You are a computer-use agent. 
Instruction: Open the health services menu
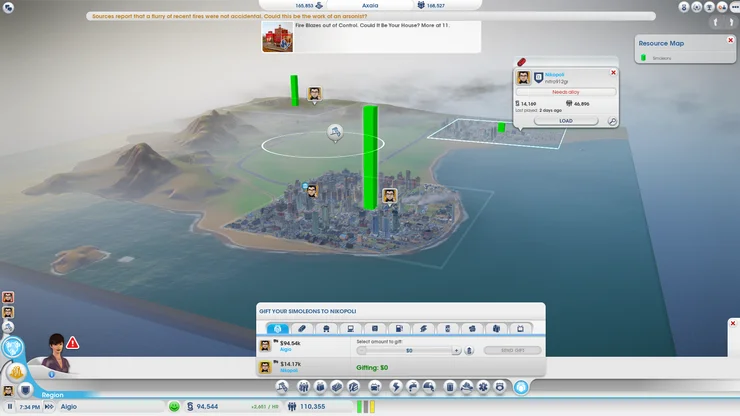[x=483, y=387]
